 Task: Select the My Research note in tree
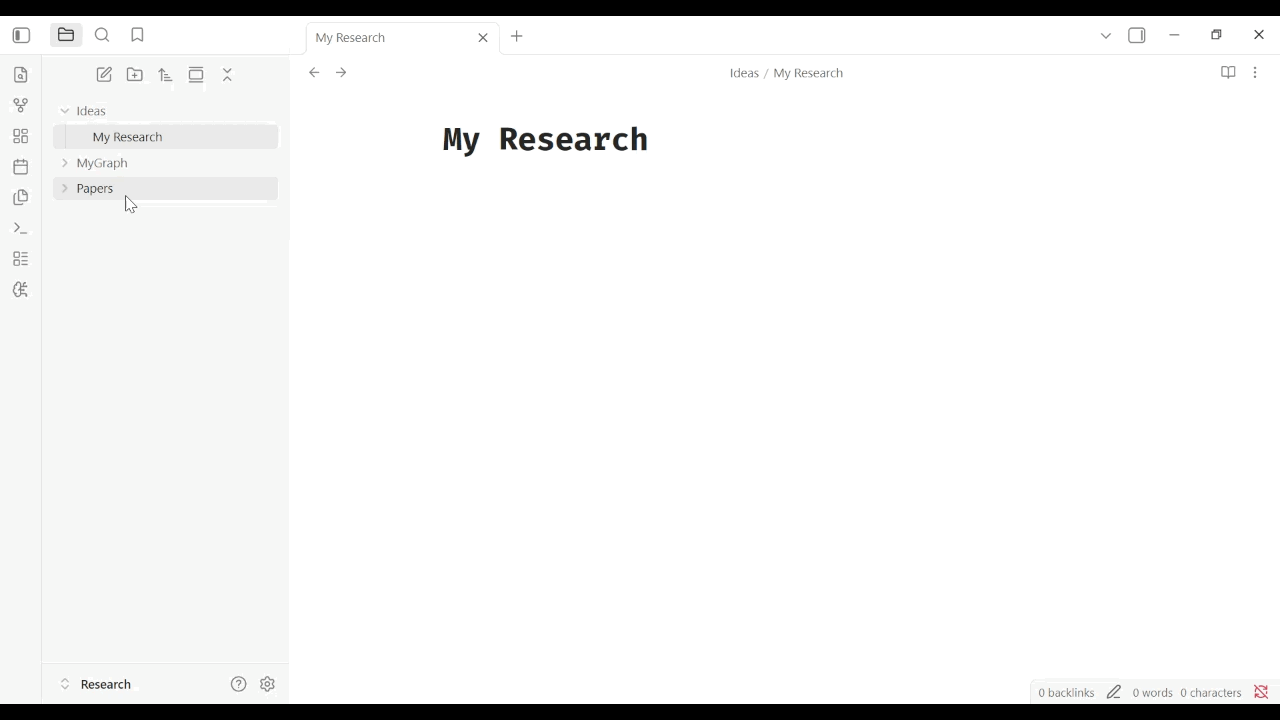tap(165, 137)
